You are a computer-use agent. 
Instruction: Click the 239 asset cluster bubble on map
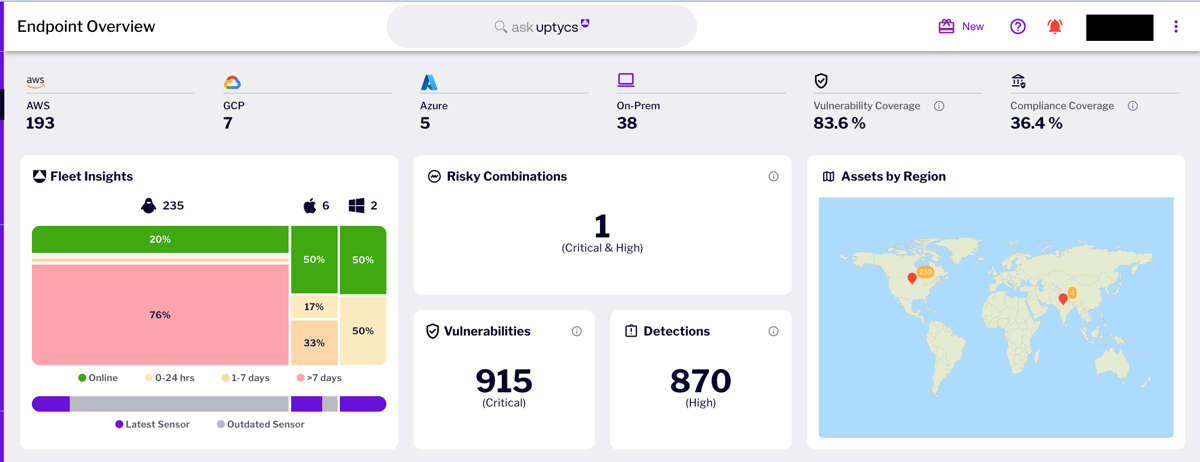coord(925,271)
